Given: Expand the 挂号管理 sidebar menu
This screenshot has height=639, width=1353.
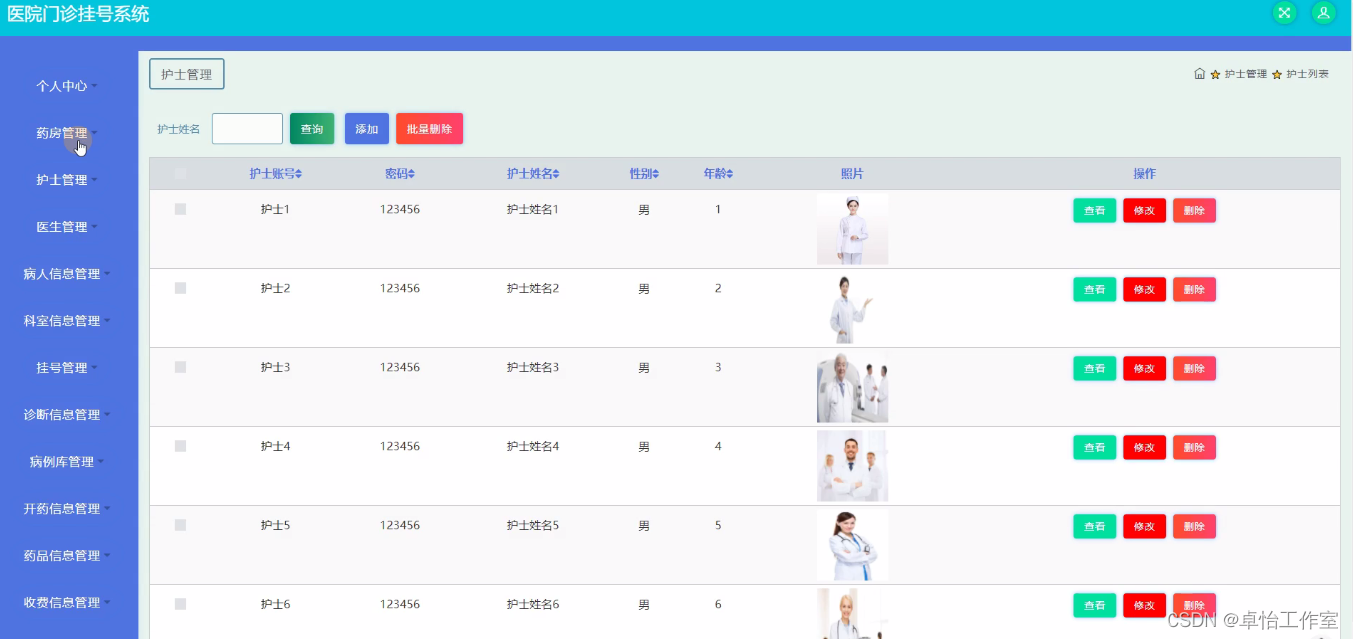Looking at the screenshot, I should coord(68,368).
